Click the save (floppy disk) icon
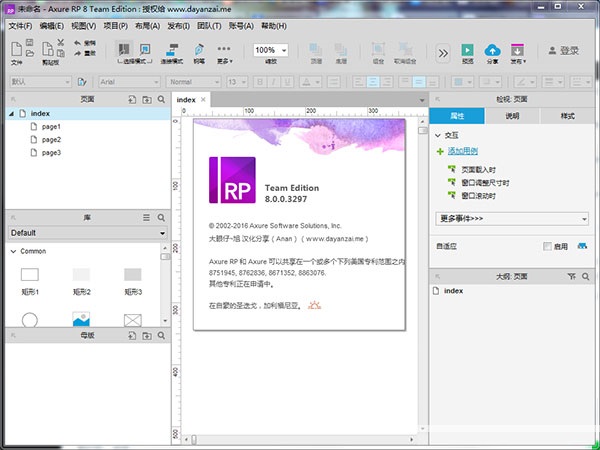This screenshot has width=600, height=450. [x=30, y=42]
